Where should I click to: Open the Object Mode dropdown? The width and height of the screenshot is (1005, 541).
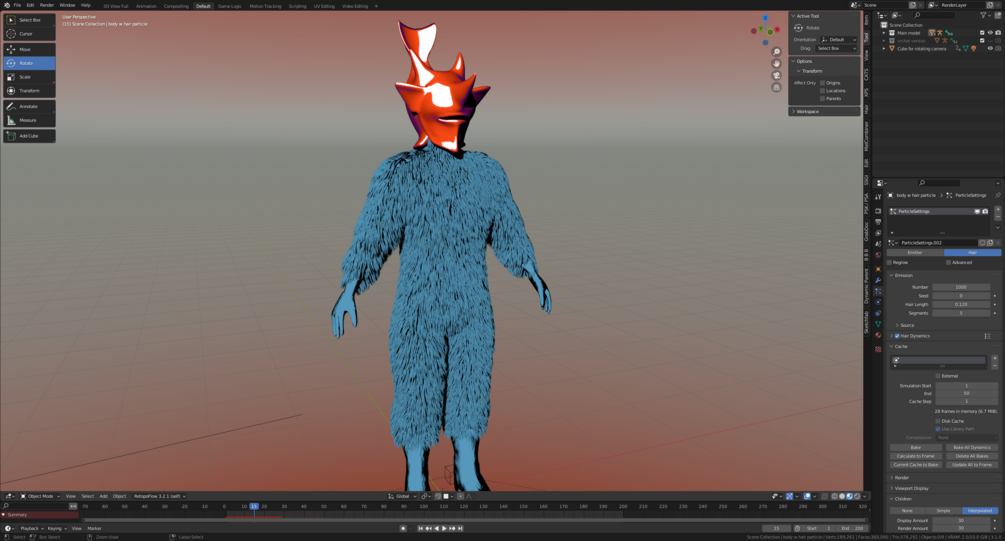point(40,496)
